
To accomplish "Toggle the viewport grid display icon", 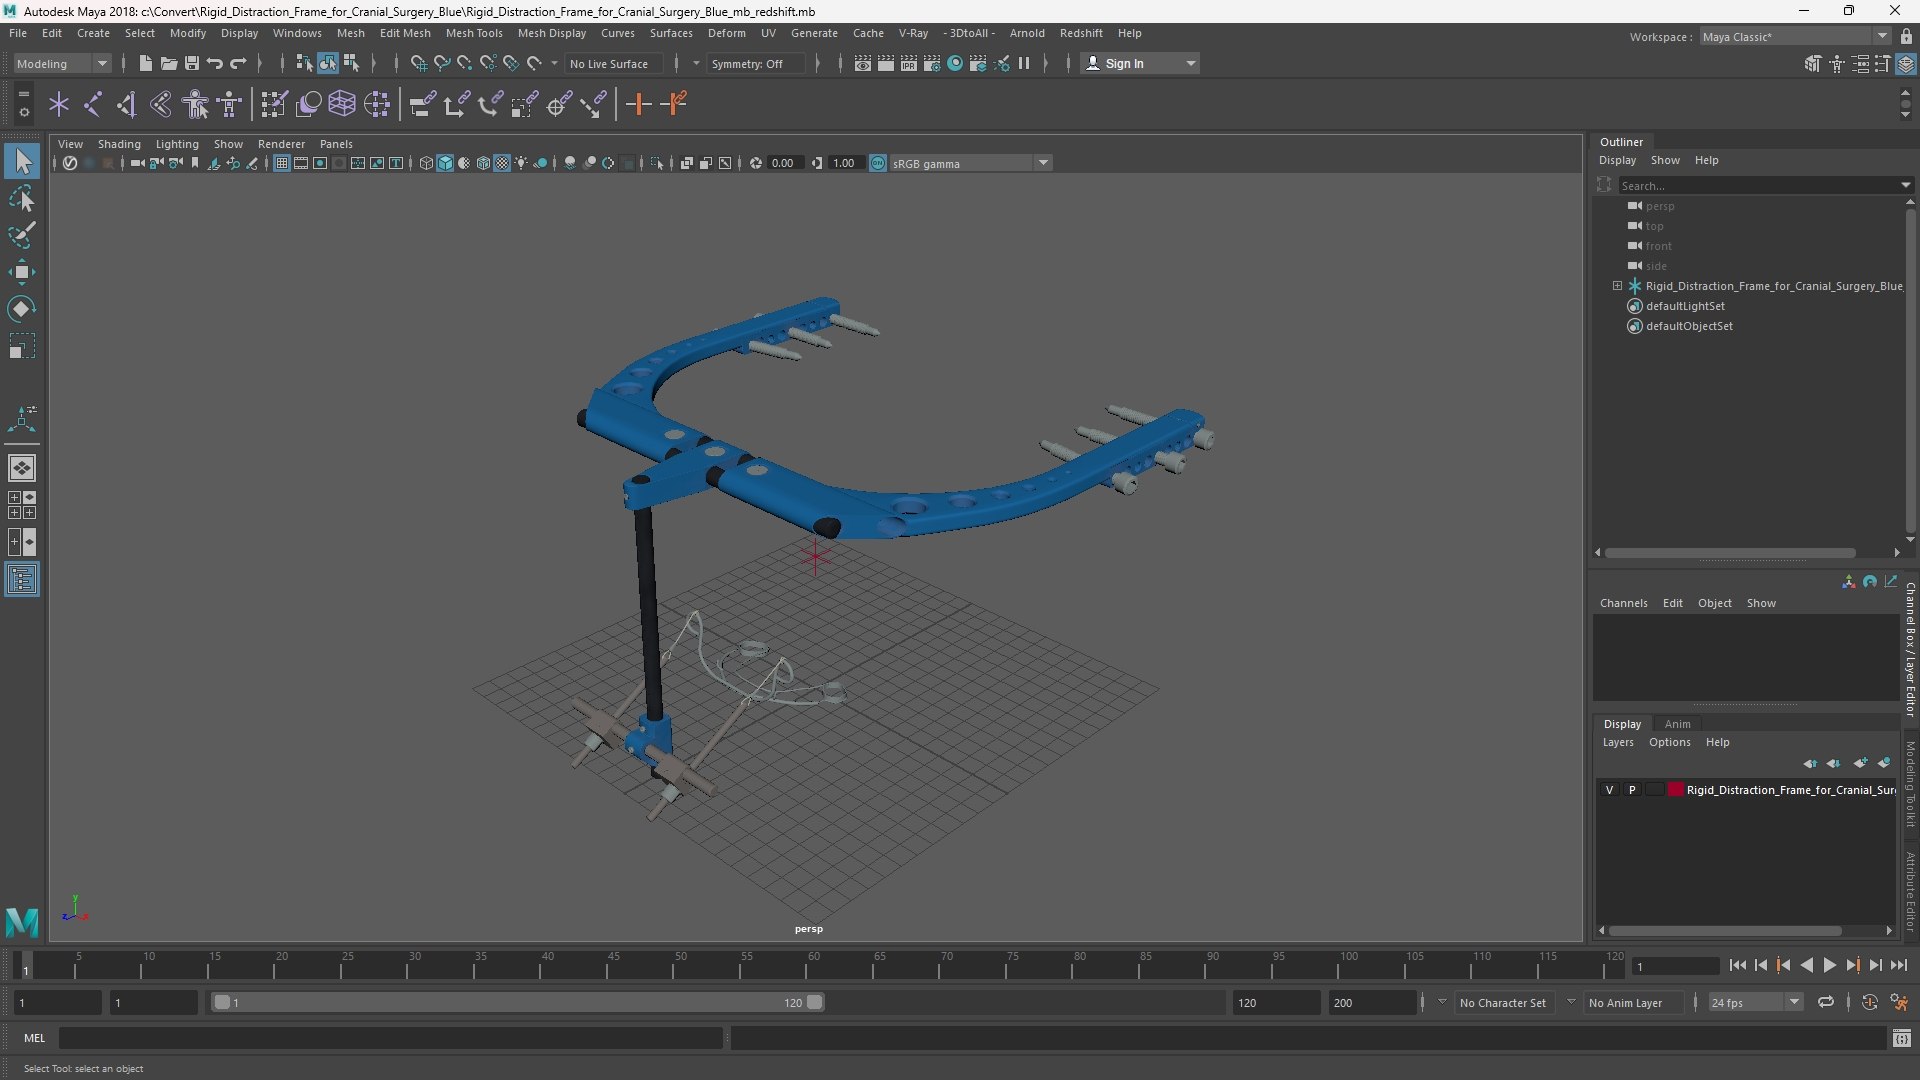I will click(282, 163).
